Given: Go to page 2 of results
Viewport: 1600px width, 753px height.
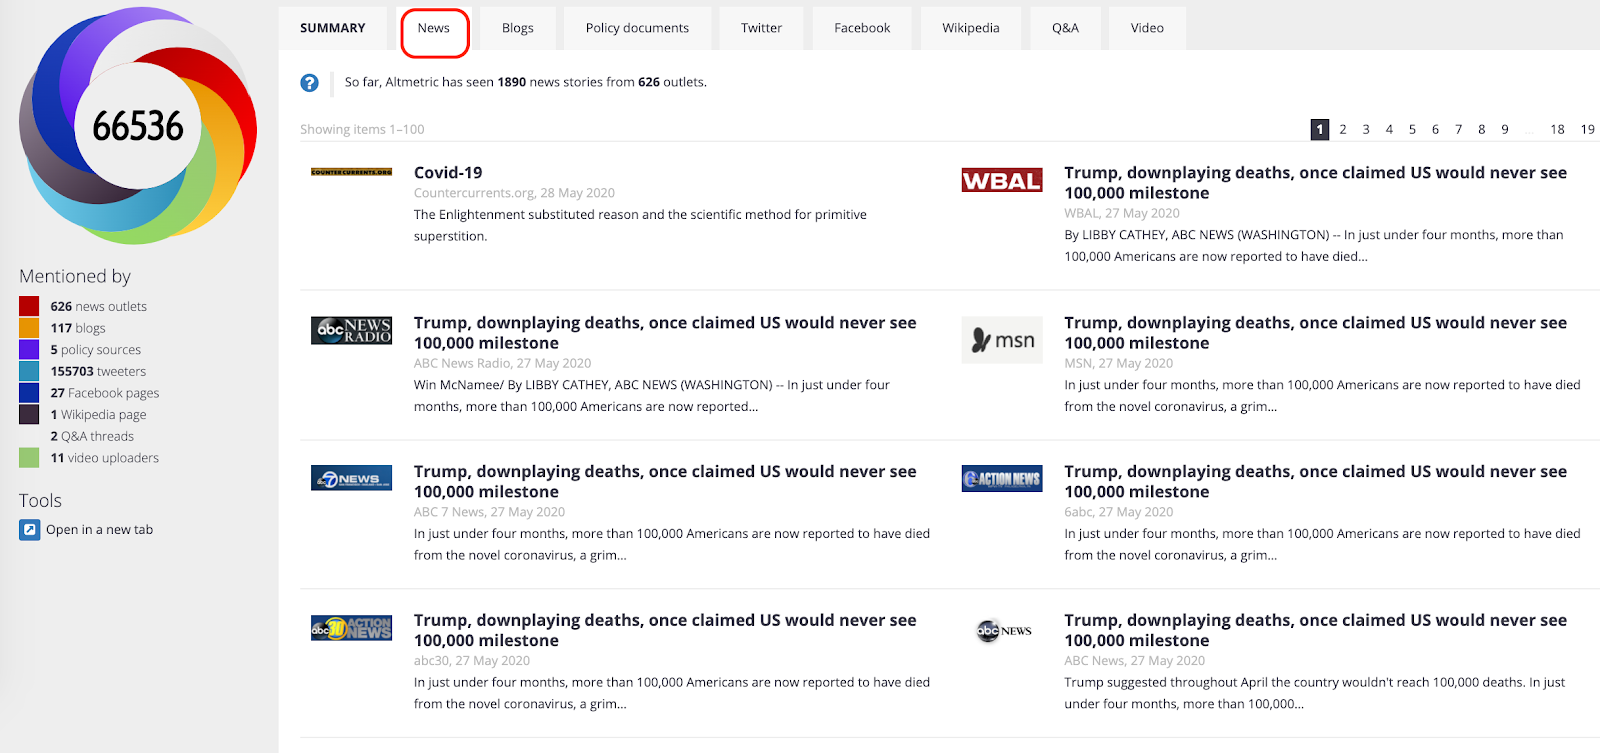Looking at the screenshot, I should pyautogui.click(x=1343, y=129).
